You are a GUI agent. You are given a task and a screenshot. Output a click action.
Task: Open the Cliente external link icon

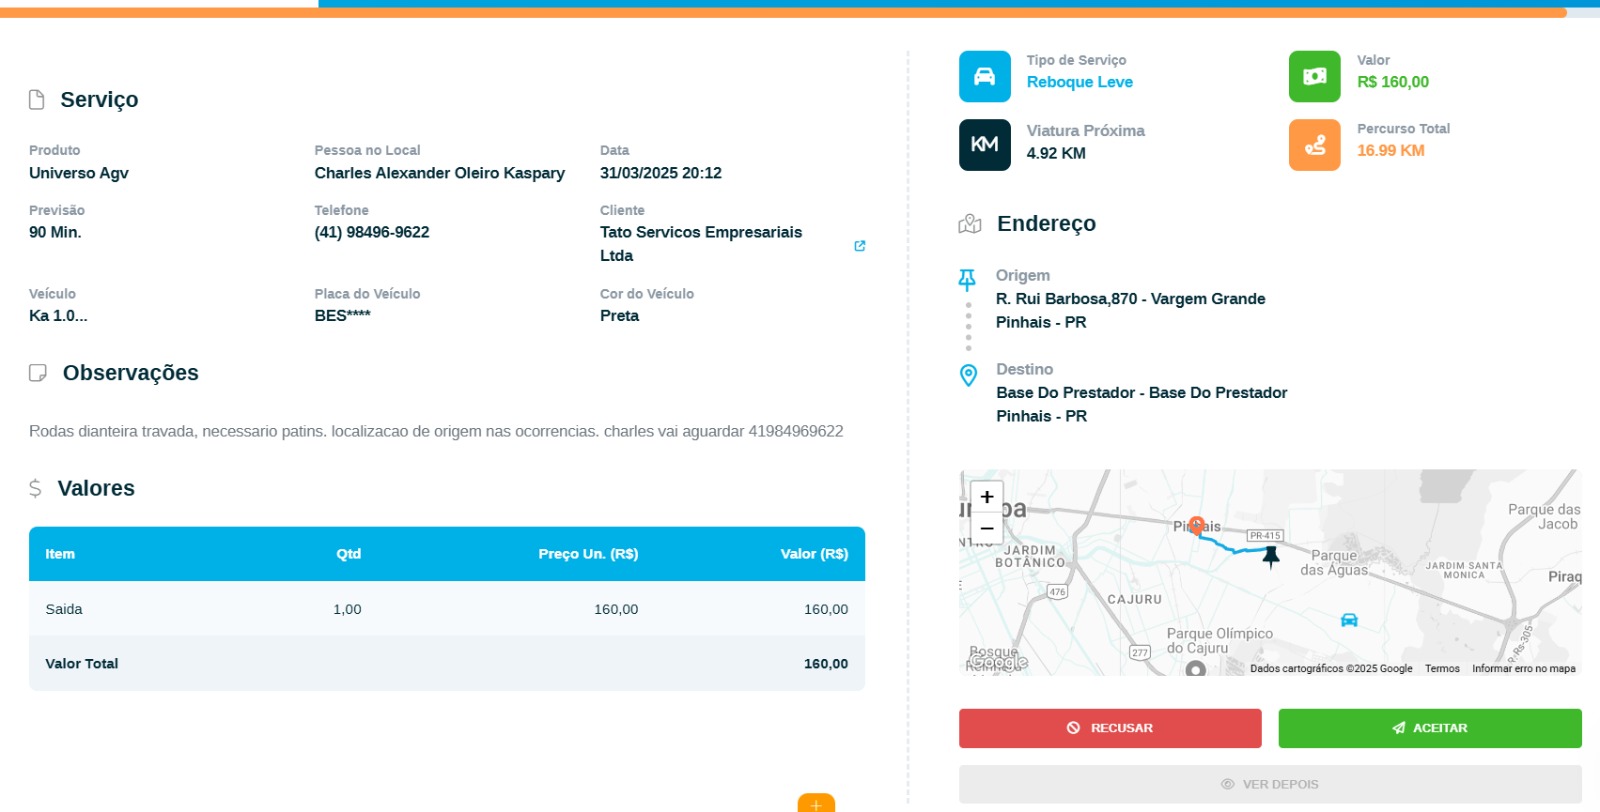[859, 246]
